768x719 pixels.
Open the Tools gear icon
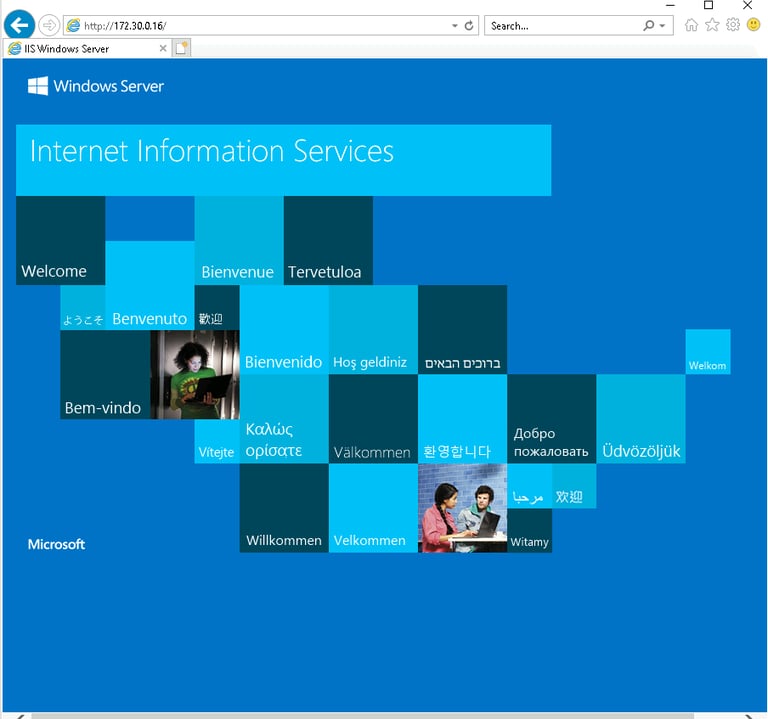point(733,24)
